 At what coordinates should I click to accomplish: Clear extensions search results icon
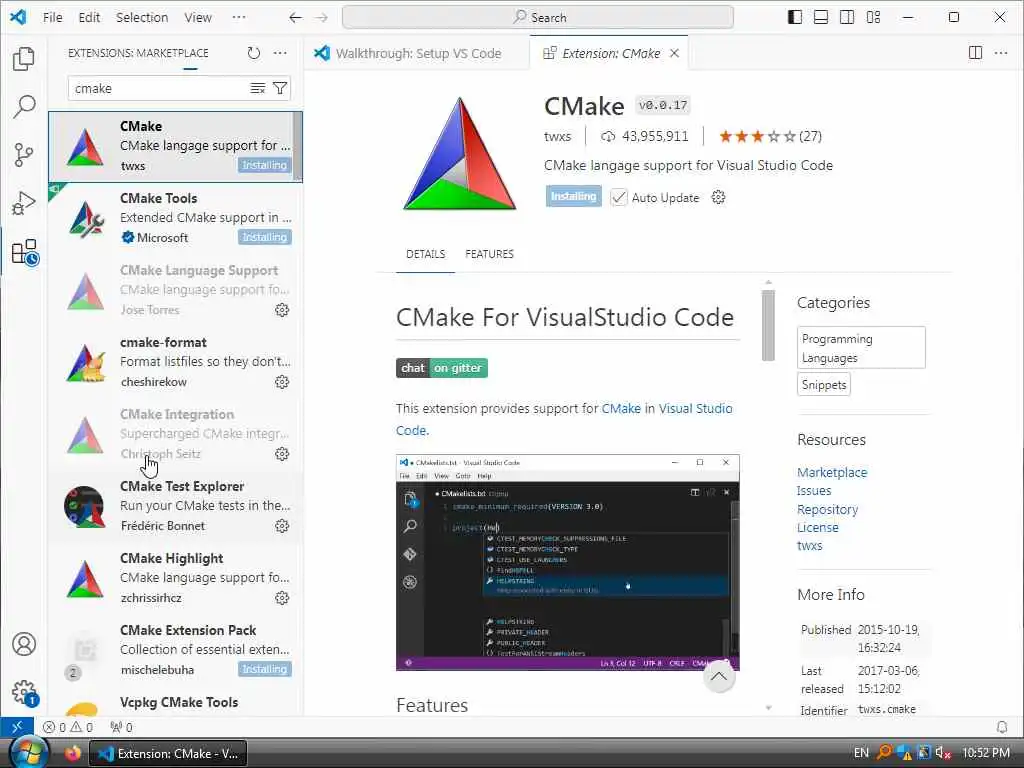(258, 88)
